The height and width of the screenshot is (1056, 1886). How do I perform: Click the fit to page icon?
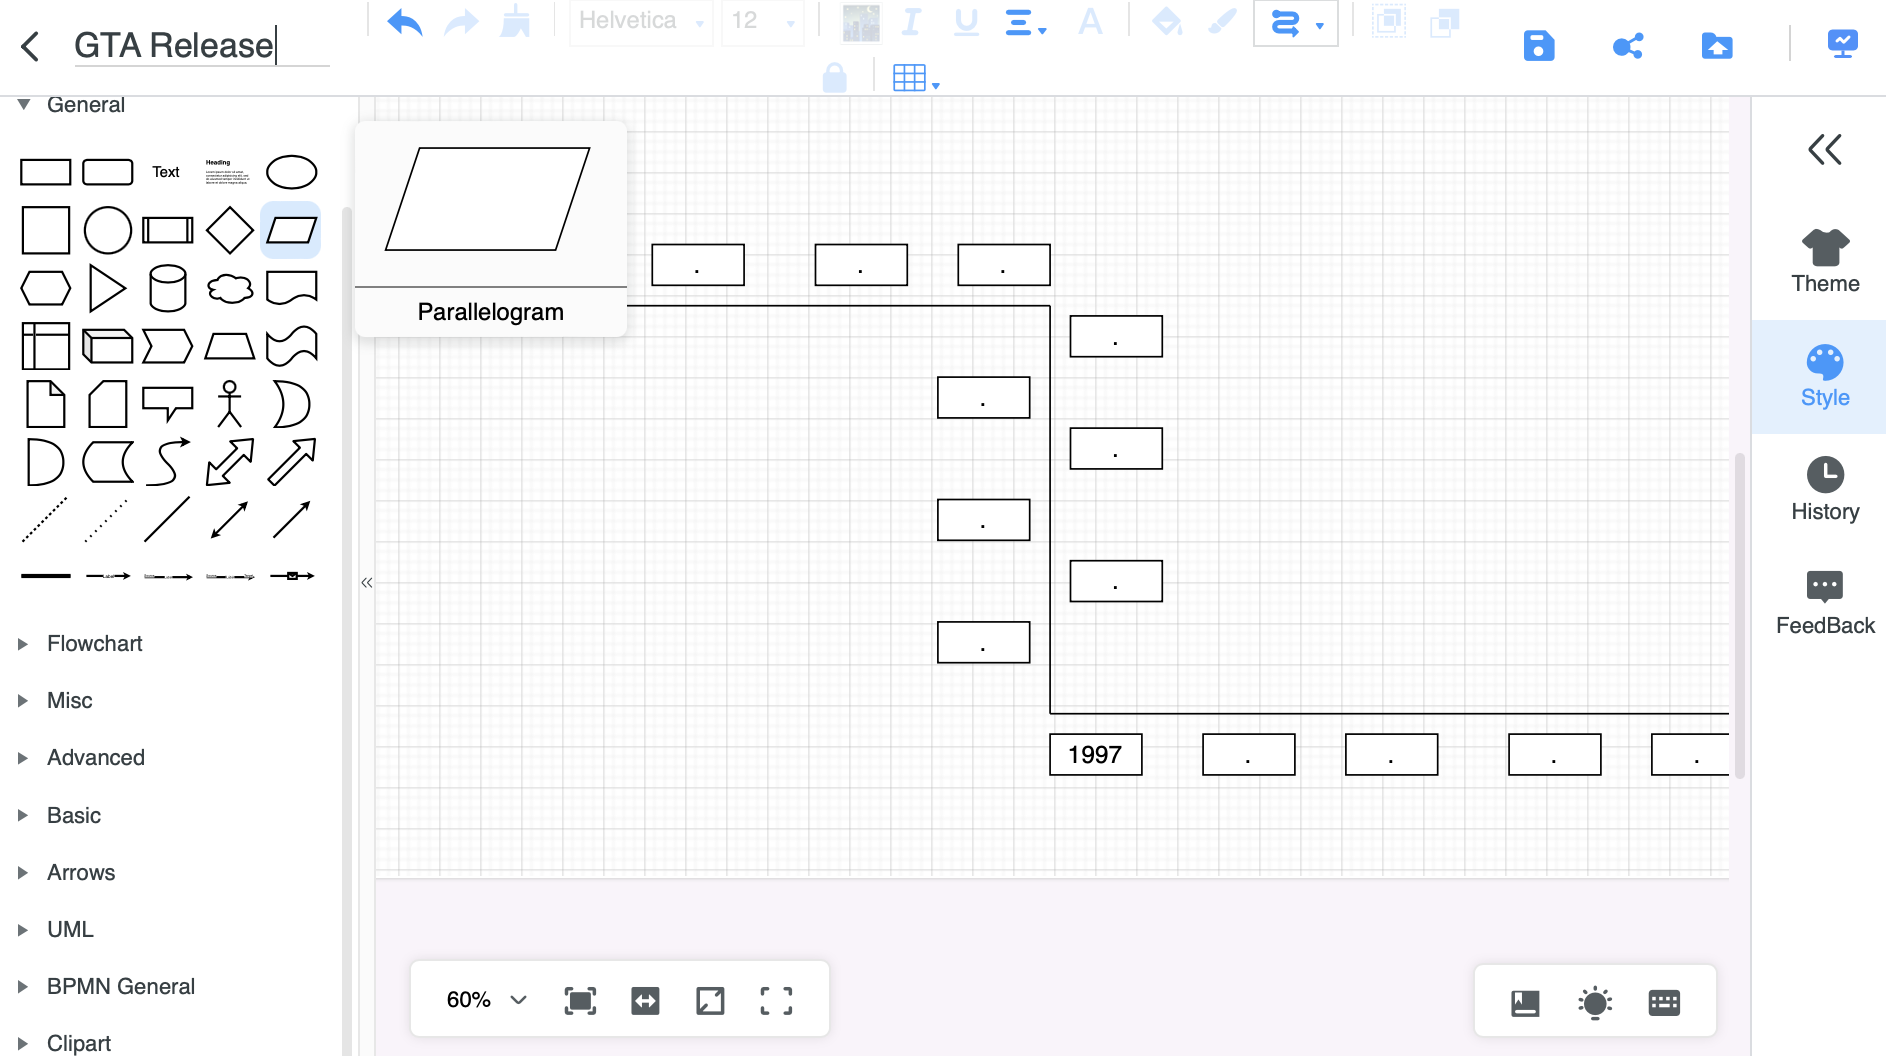(580, 1001)
